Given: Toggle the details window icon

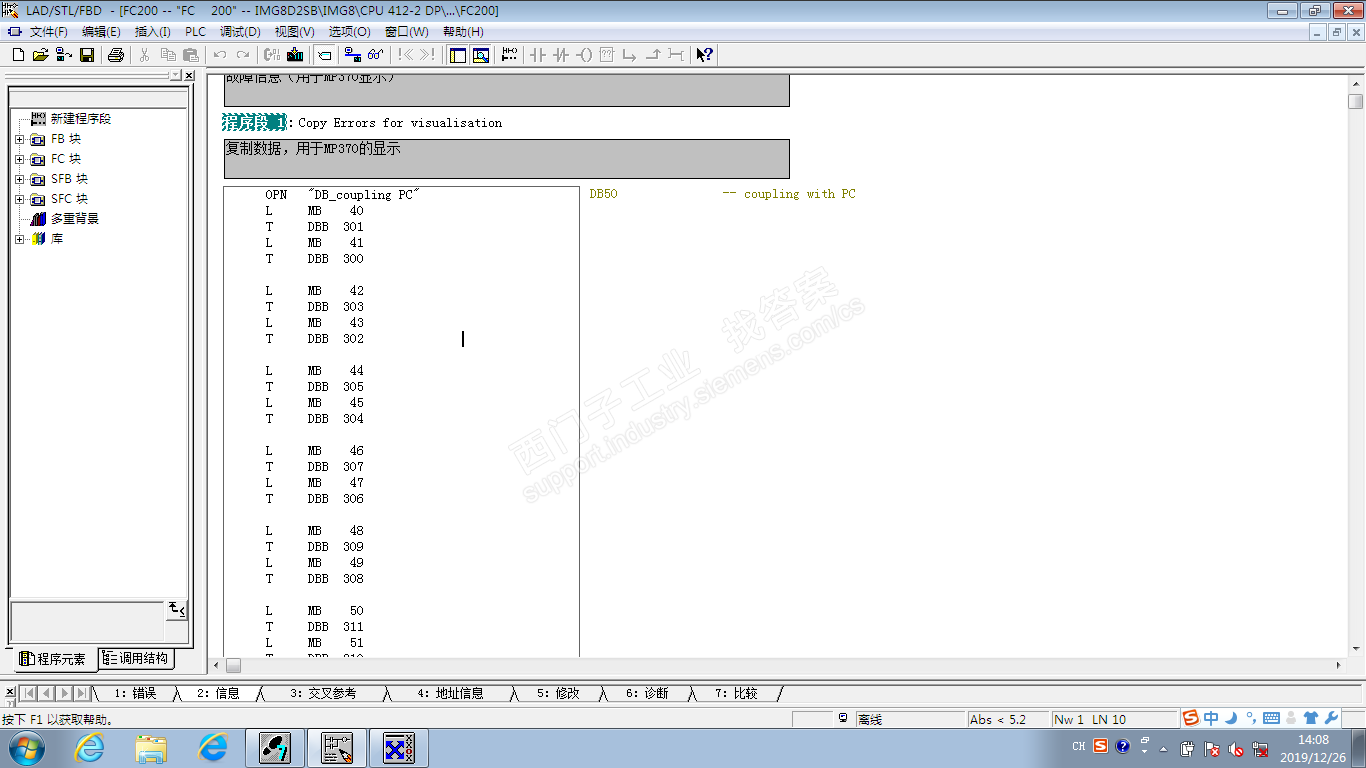Looking at the screenshot, I should click(x=480, y=55).
